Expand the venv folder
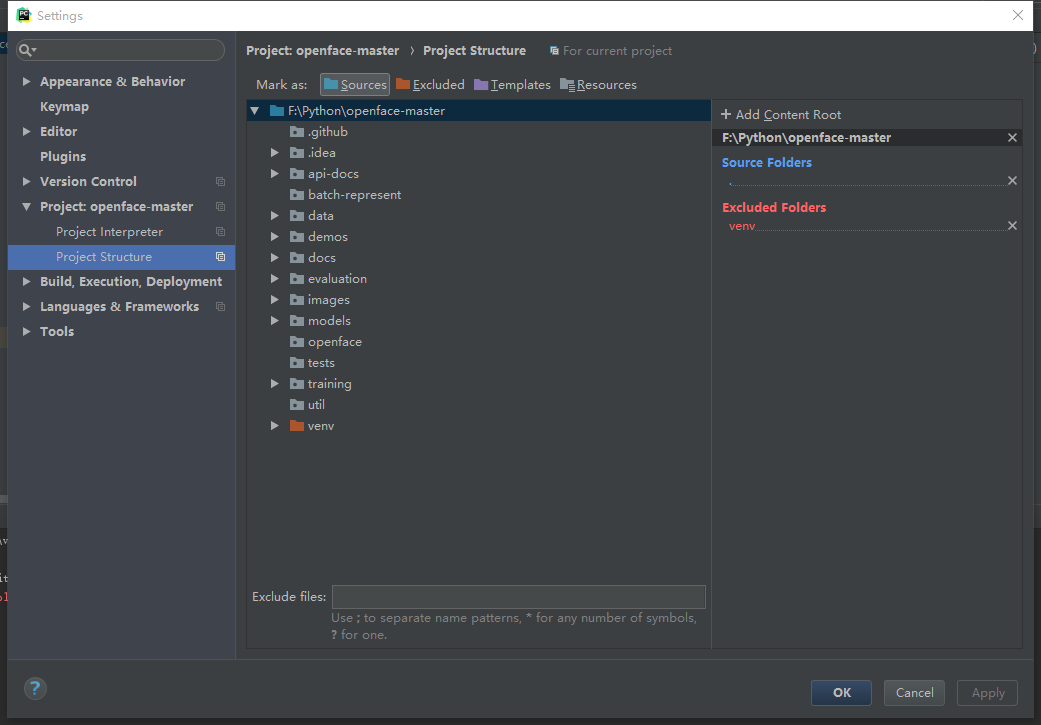Image resolution: width=1041 pixels, height=725 pixels. point(274,425)
